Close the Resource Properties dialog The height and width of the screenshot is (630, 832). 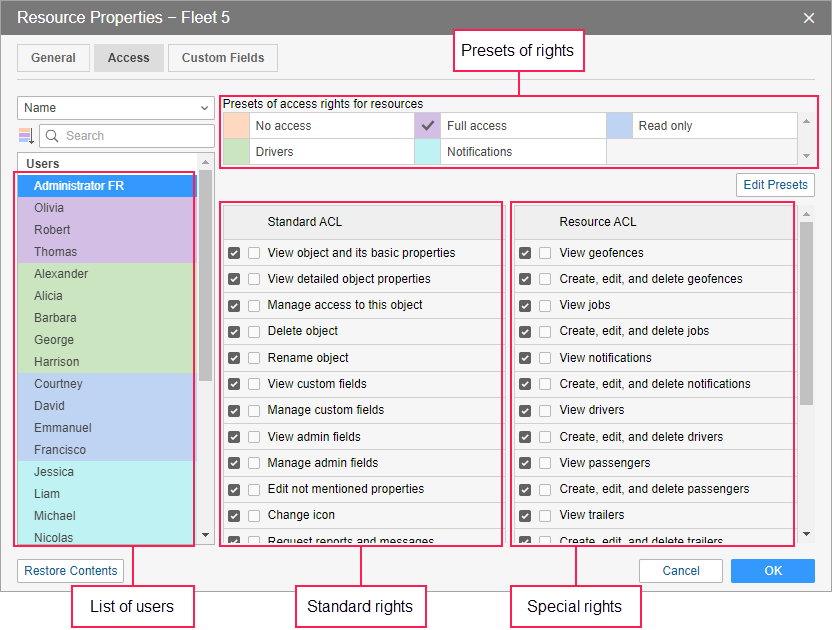(x=809, y=18)
